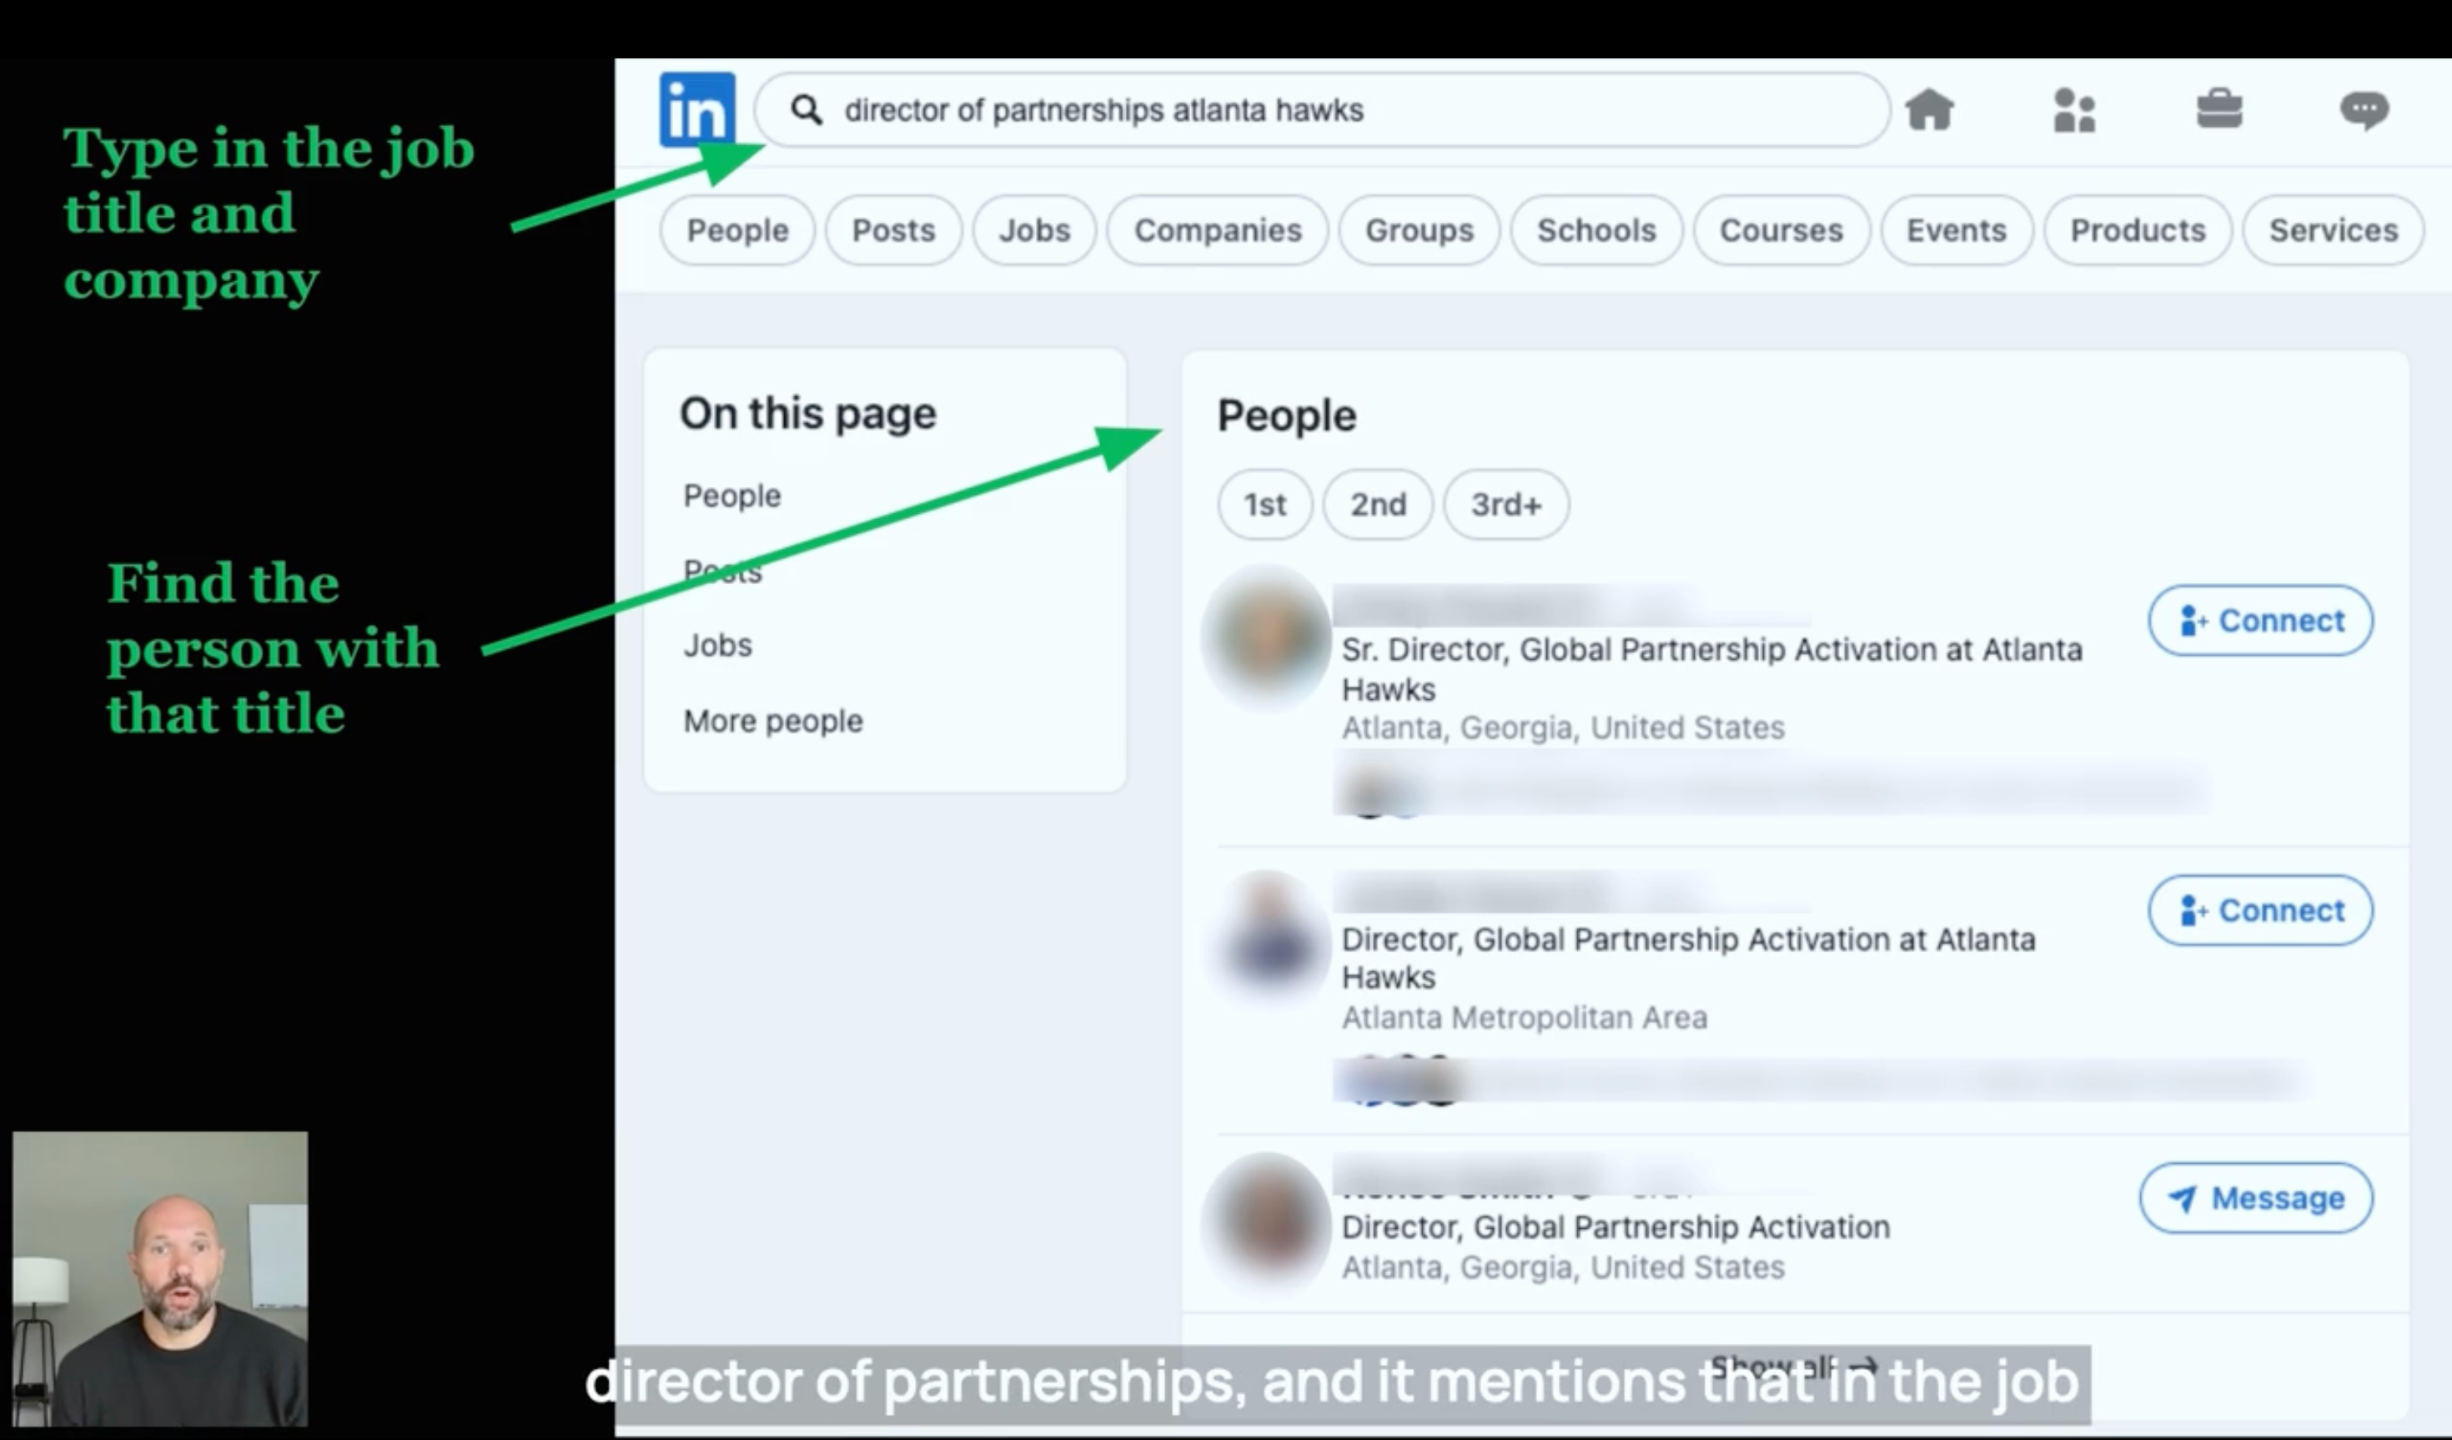Jump to Jobs in On this page
This screenshot has width=2452, height=1440.
click(x=717, y=645)
